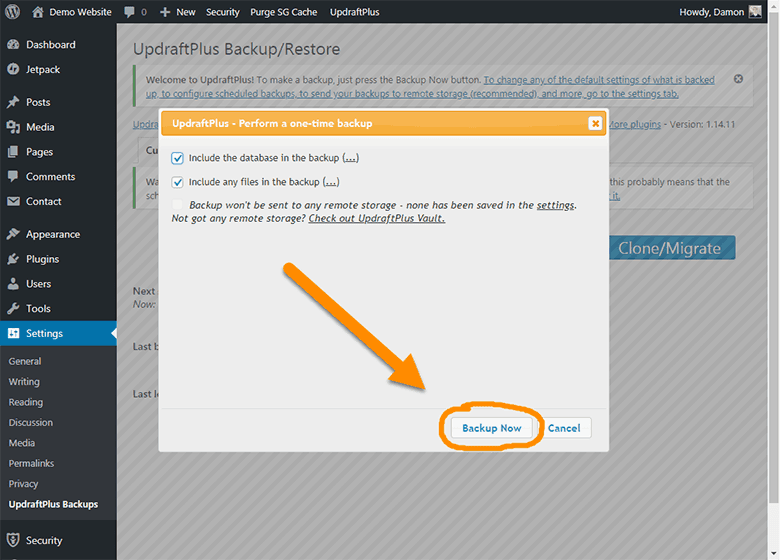Toggle Include the database in the backup
The width and height of the screenshot is (780, 560).
(x=178, y=158)
